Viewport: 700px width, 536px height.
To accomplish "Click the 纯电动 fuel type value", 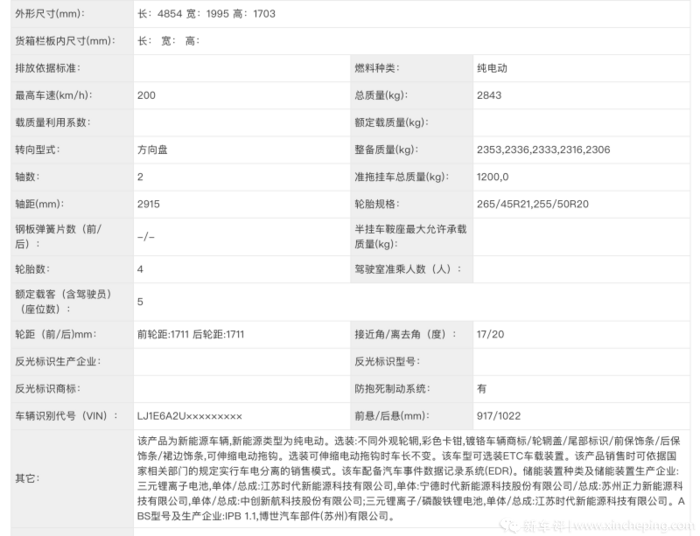I will 492,68.
